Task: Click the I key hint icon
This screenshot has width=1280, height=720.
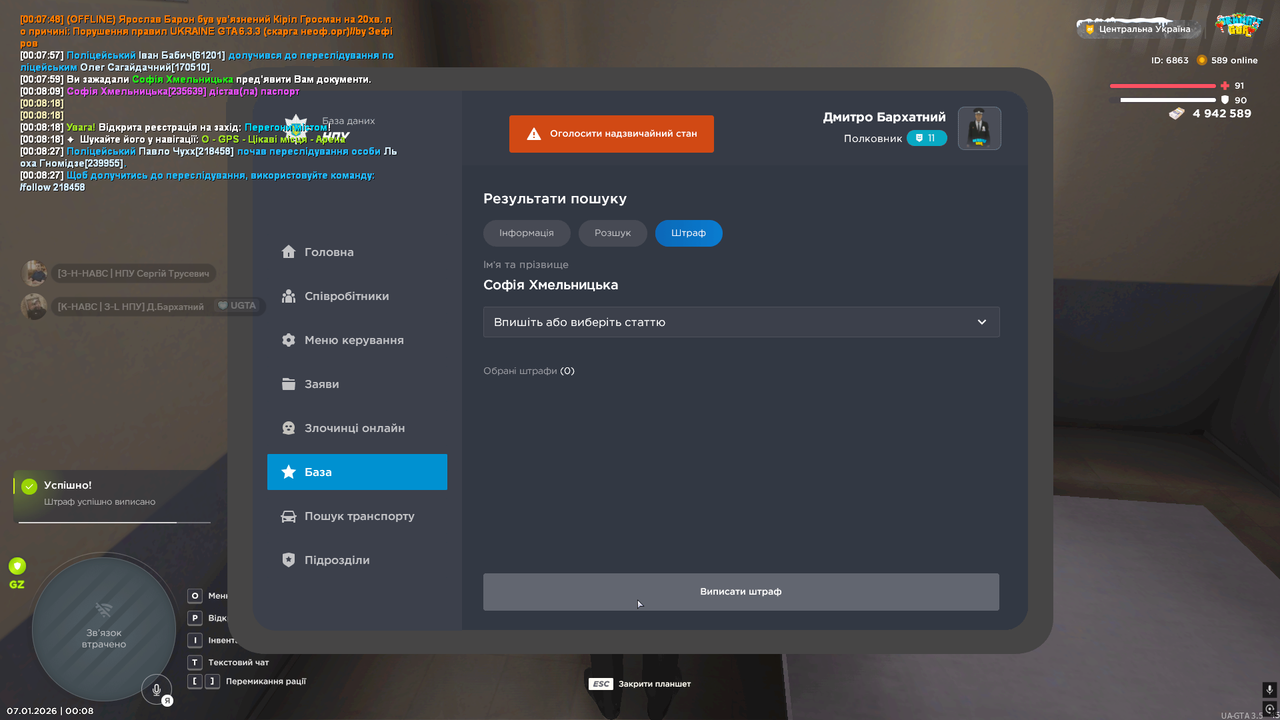Action: (196, 640)
